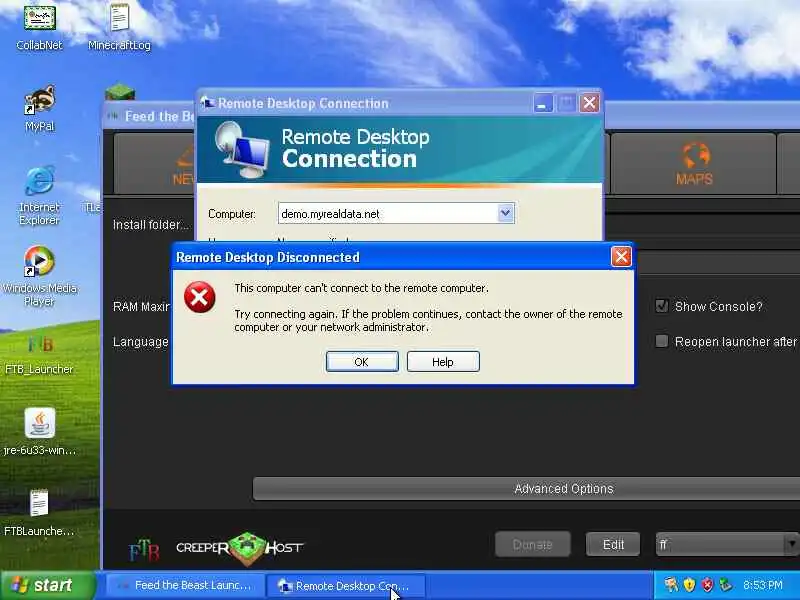
Task: Open the Windows start menu
Action: pyautogui.click(x=48, y=585)
